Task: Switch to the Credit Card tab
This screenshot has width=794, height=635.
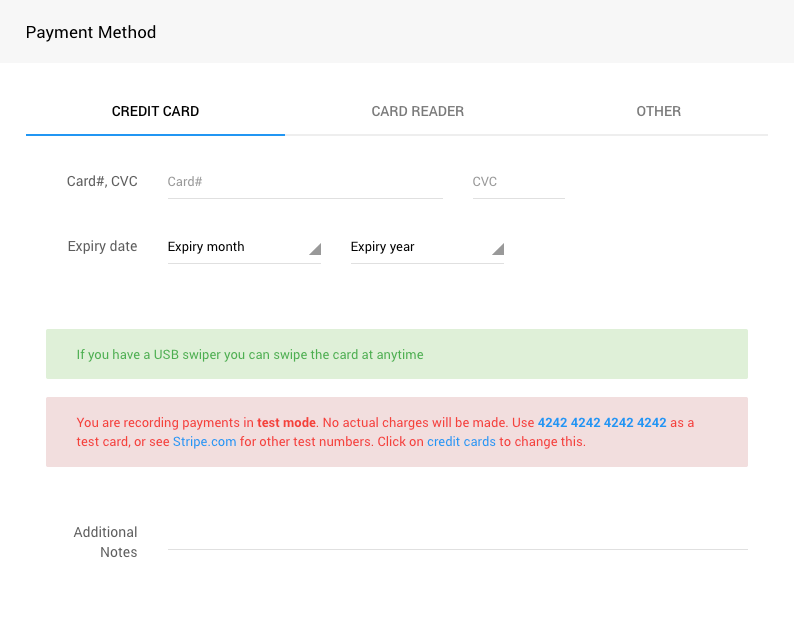Action: [155, 111]
